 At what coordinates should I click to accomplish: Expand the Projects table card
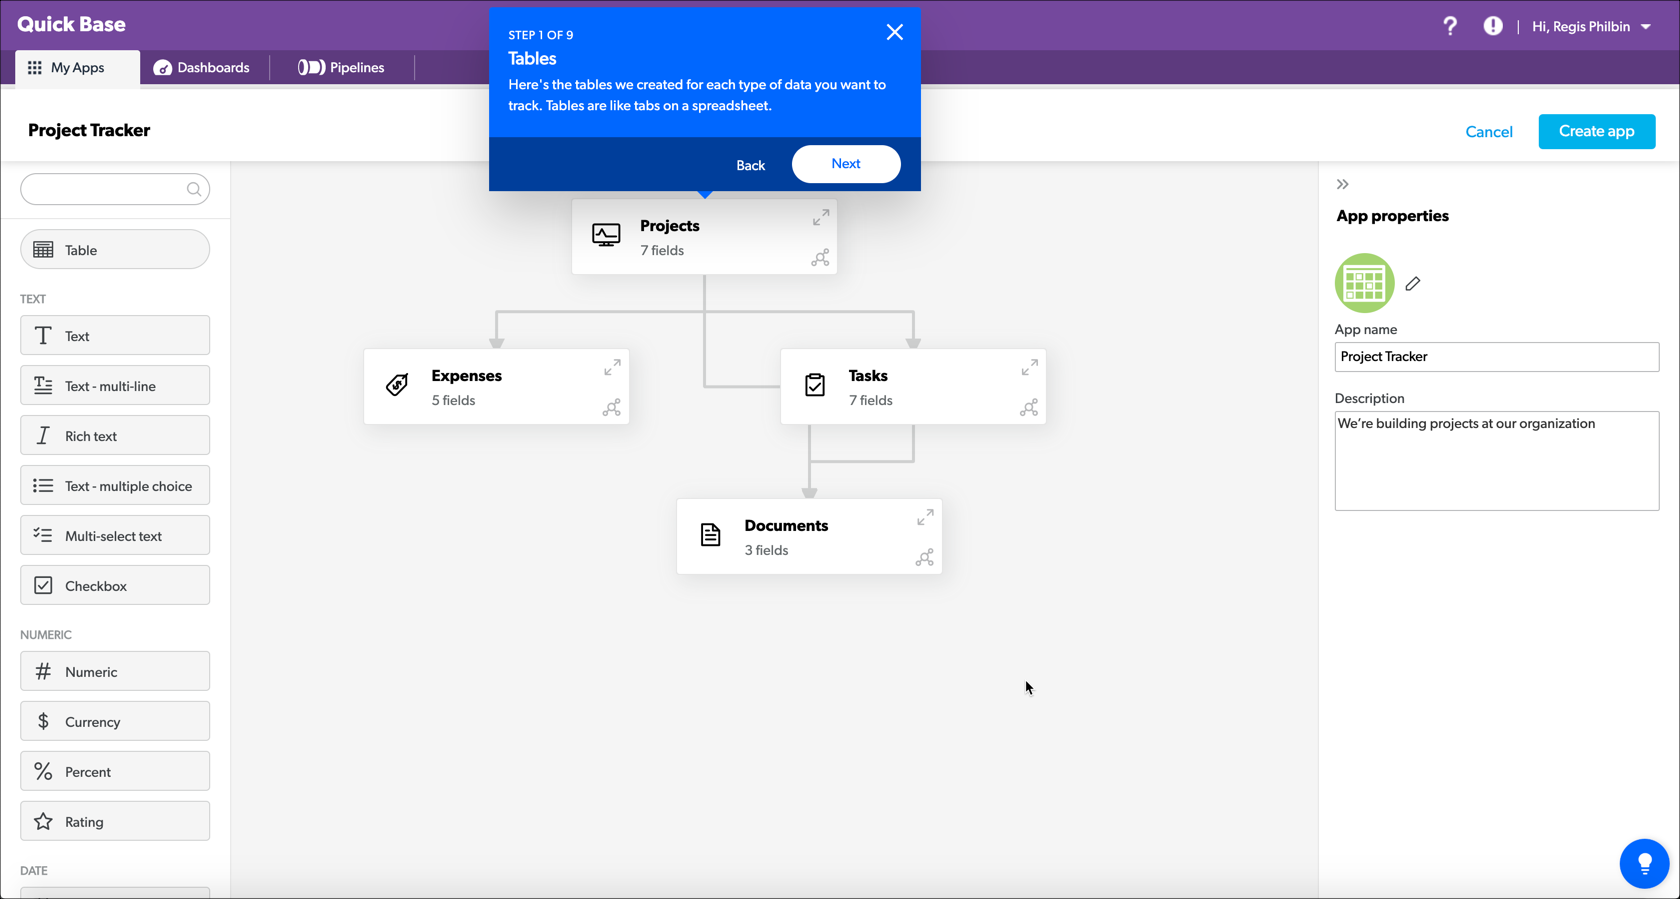pos(821,217)
